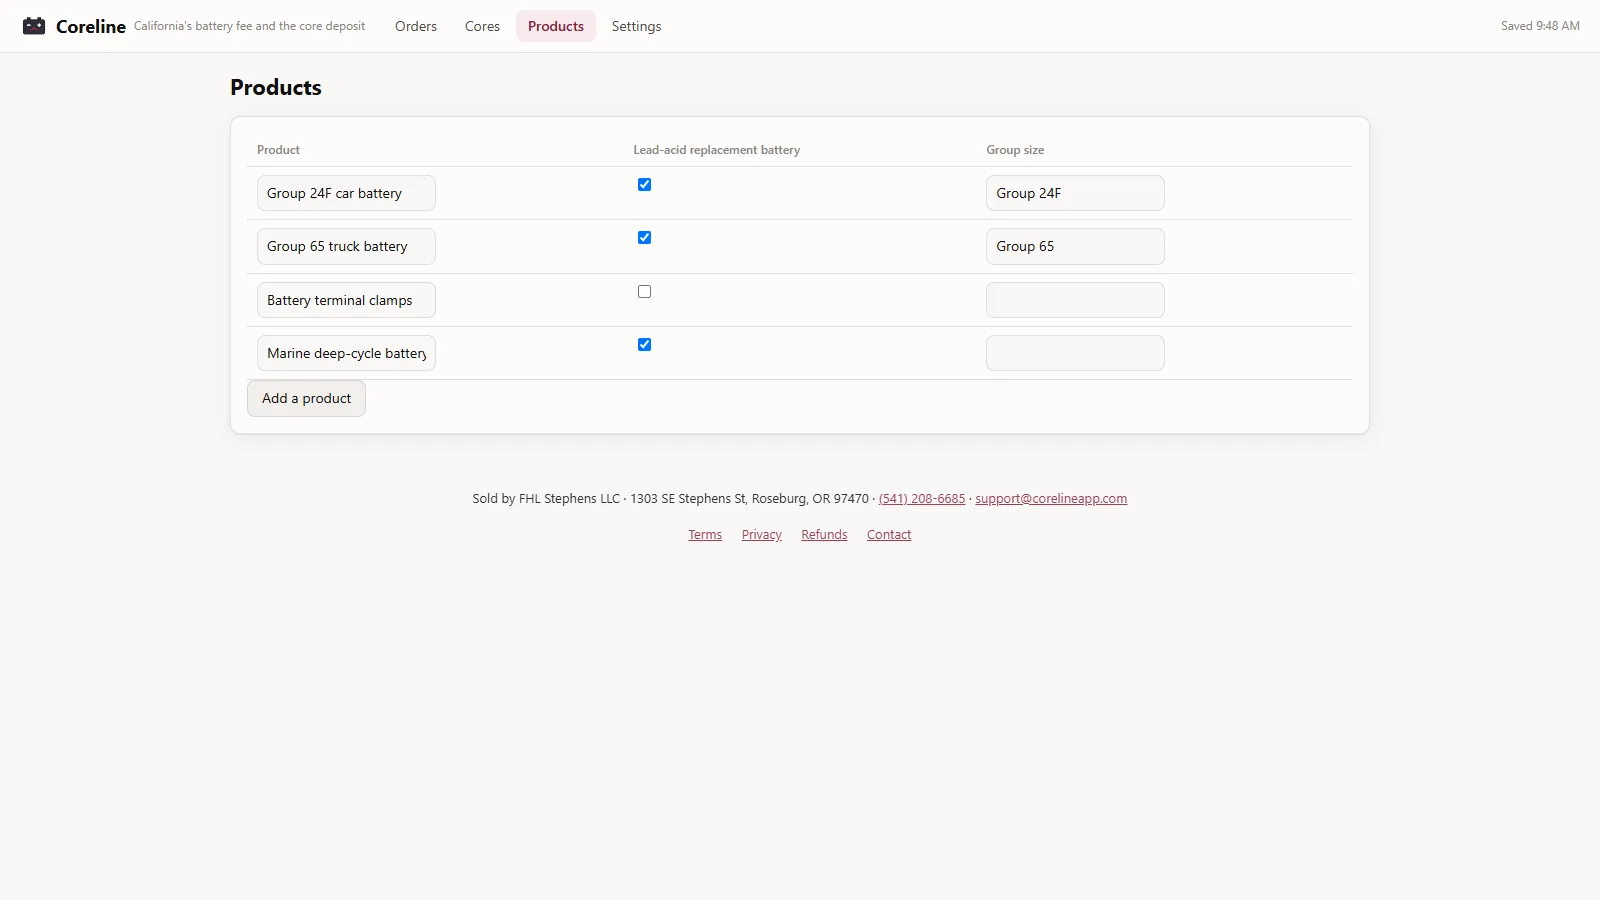Click the Saved 9:48 AM status text

click(x=1540, y=26)
